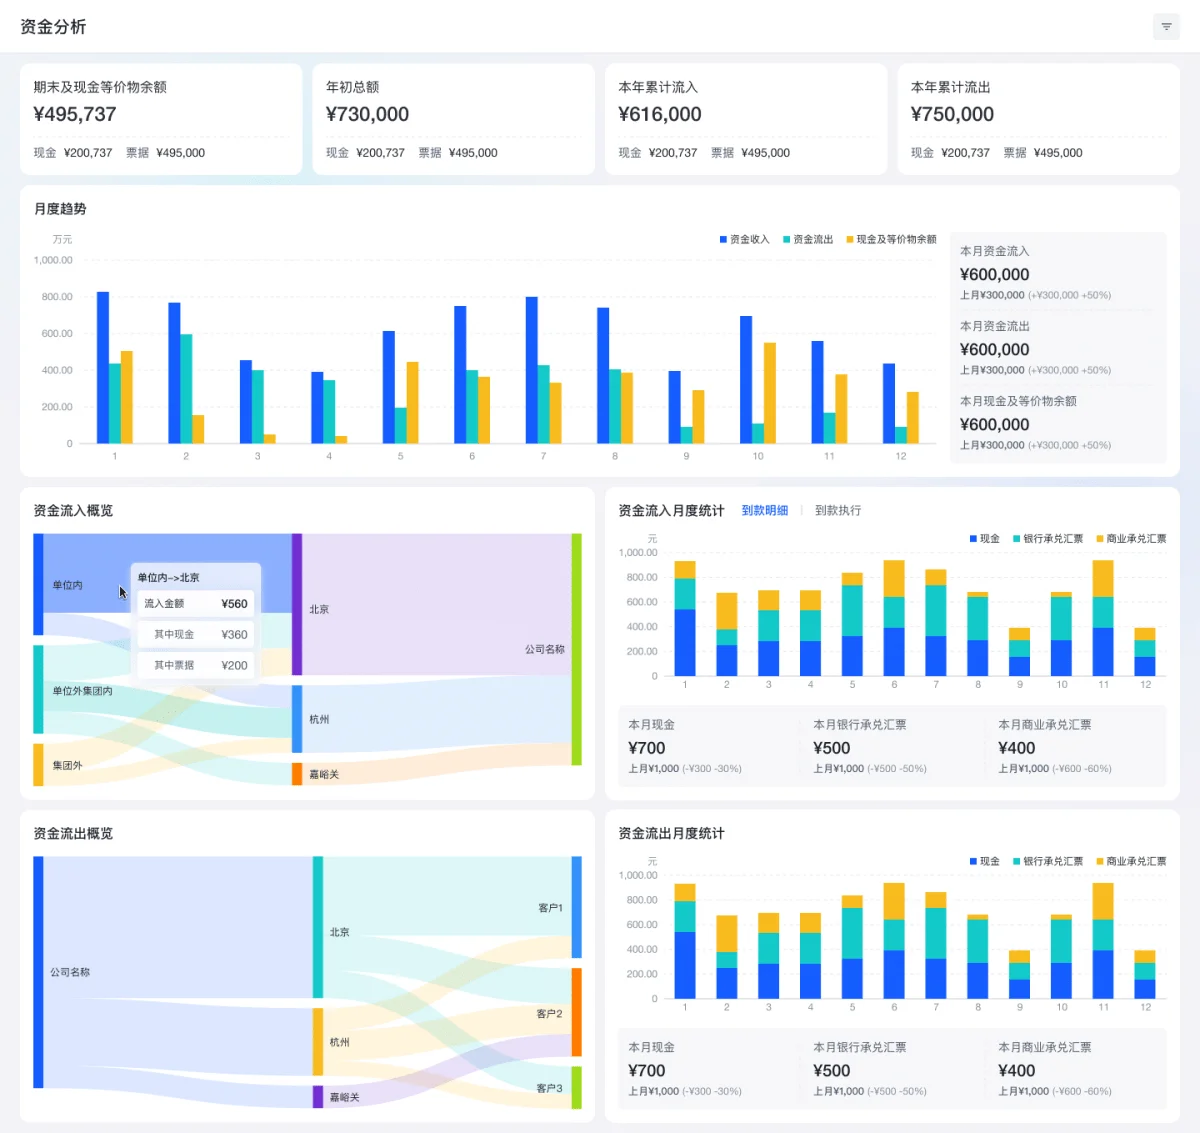Click 集团外 node in 资金流入概览

pyautogui.click(x=38, y=764)
